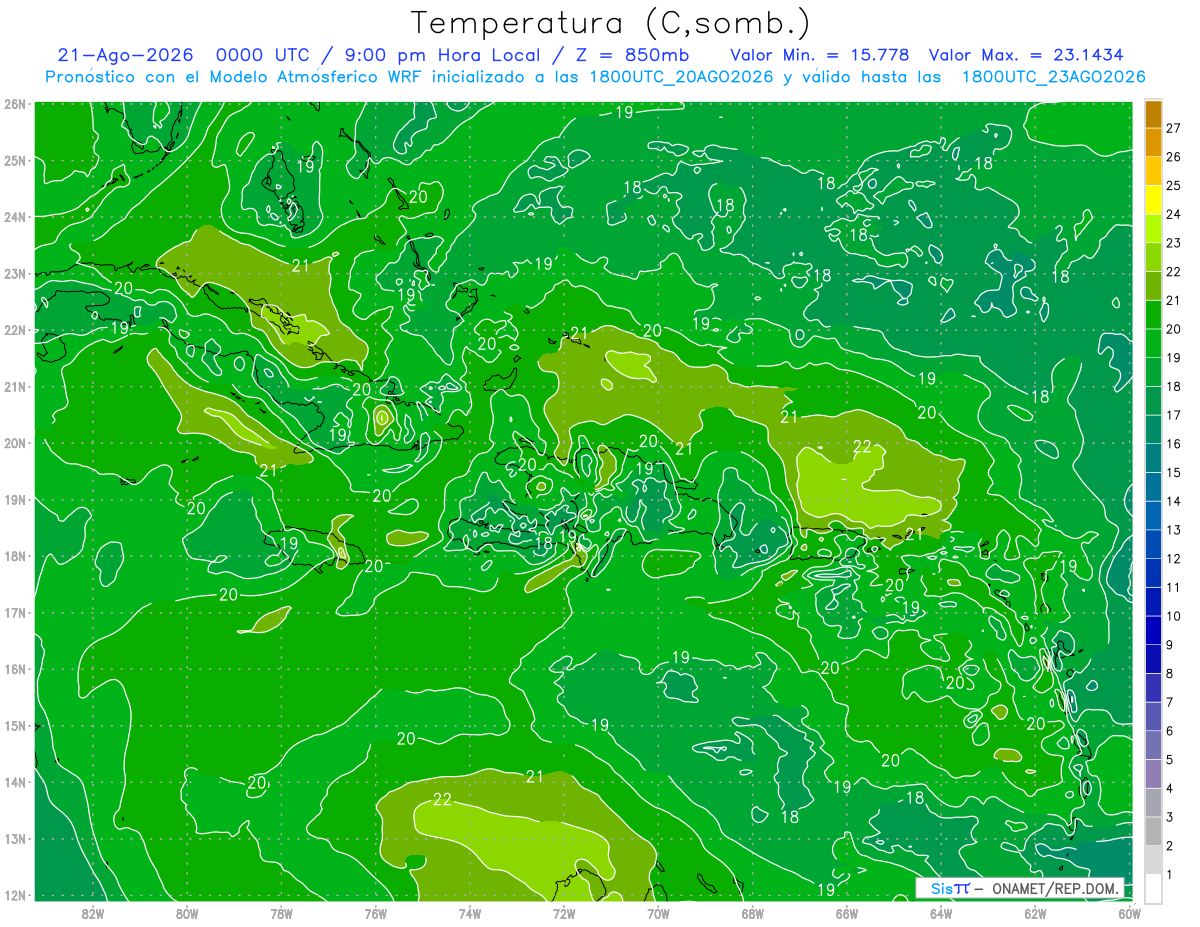The image size is (1200, 927).
Task: Click color scale value 3
Action: click(1170, 817)
